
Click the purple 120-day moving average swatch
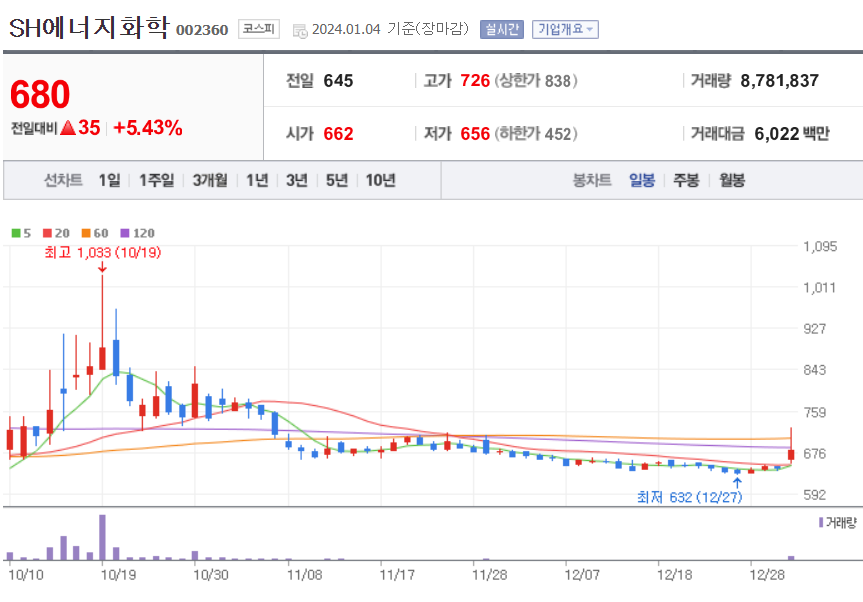(x=125, y=233)
